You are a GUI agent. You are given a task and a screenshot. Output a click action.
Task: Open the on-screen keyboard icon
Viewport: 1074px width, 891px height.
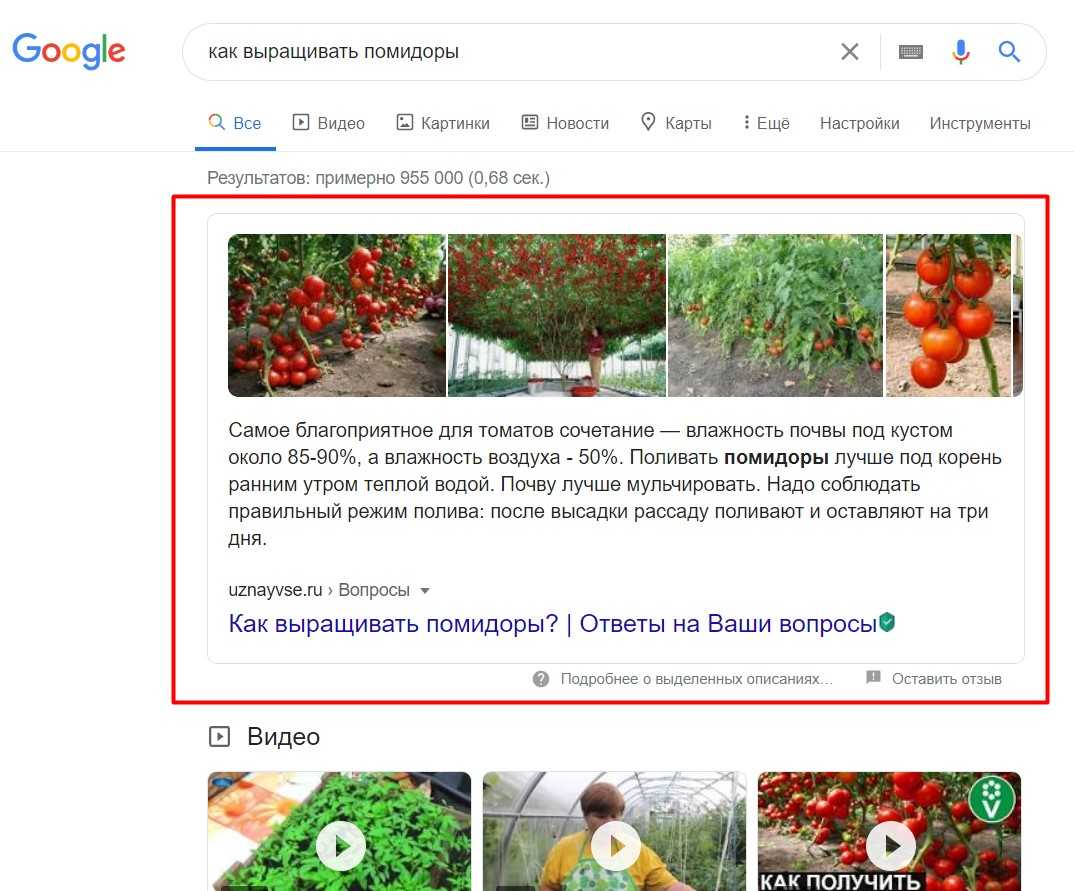[910, 52]
